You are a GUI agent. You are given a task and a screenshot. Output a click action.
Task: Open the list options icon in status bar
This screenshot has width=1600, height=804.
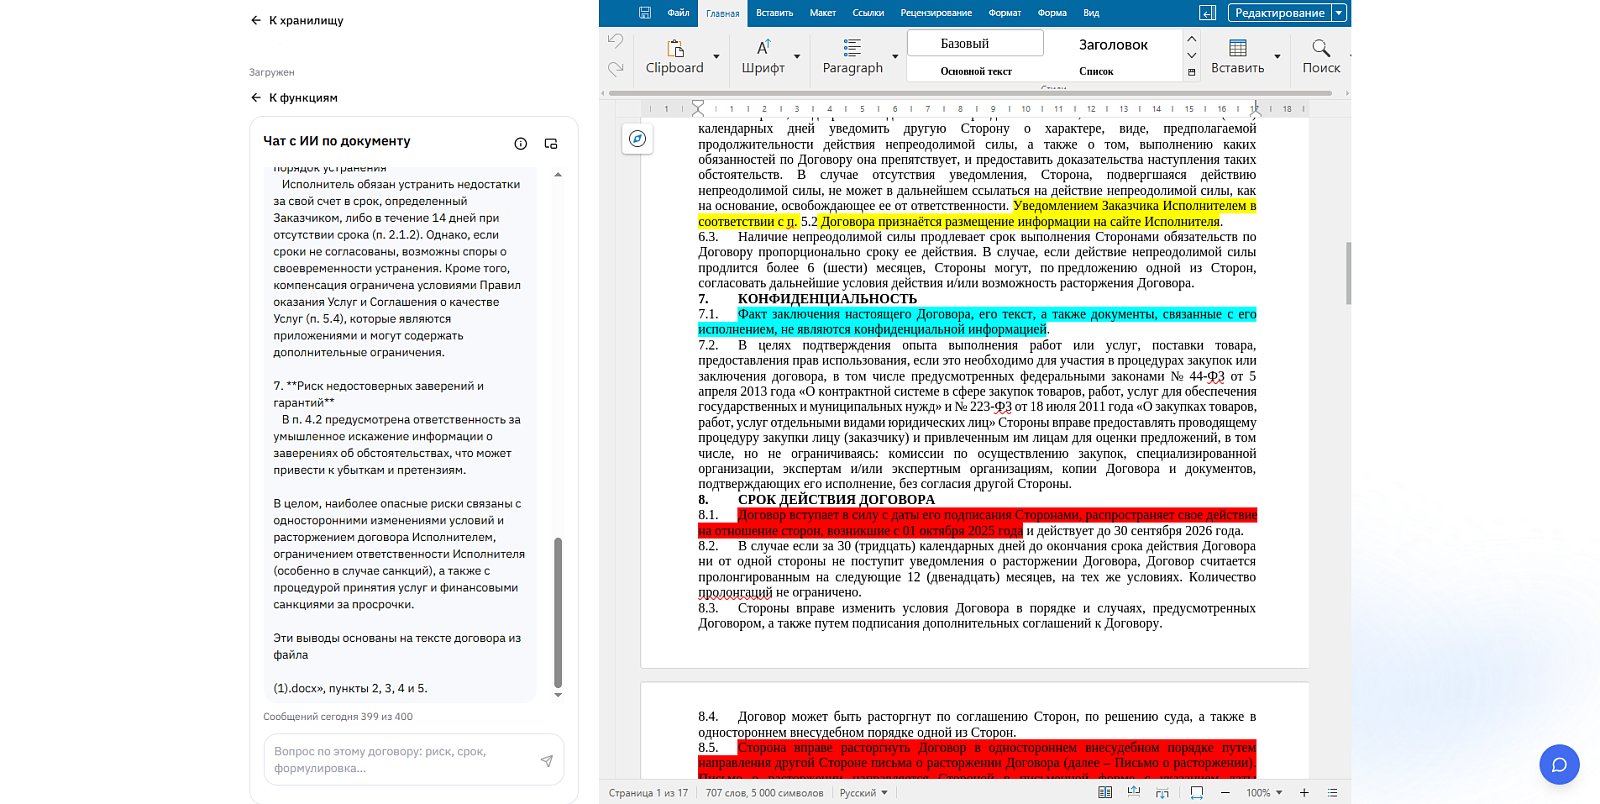(x=1332, y=792)
